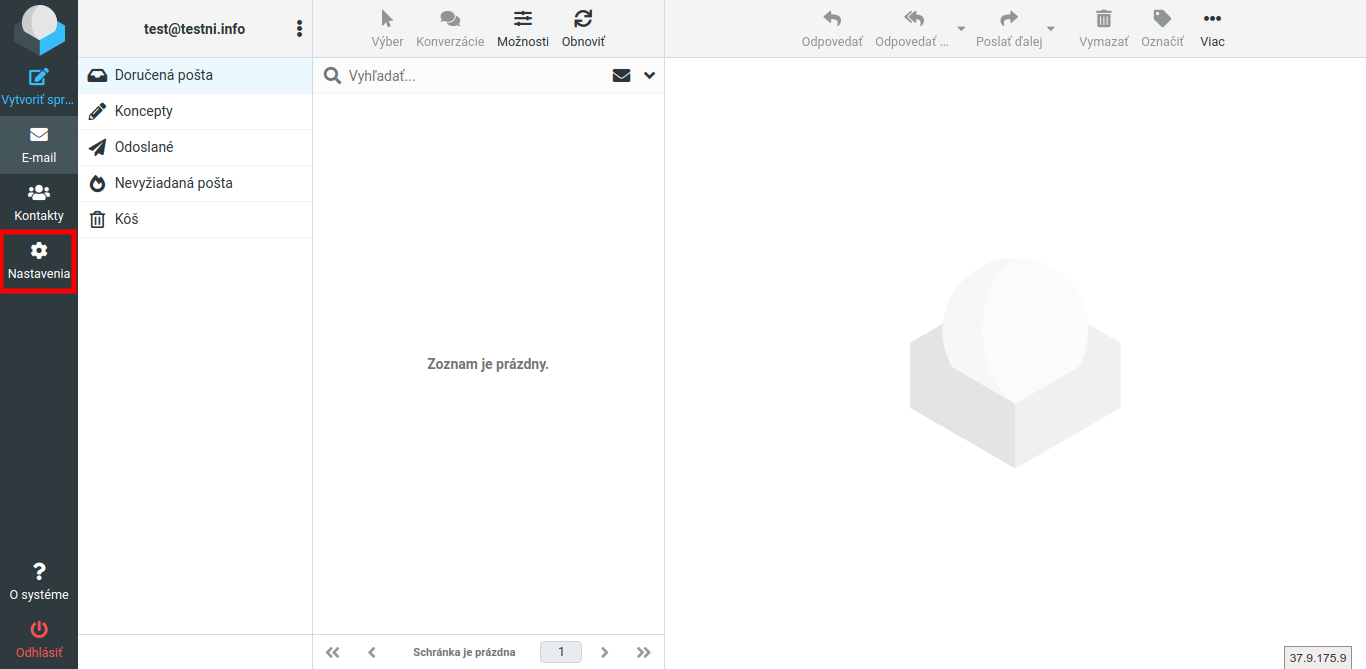The image size is (1366, 669).
Task: Click the Obnoviť refresh icon
Action: click(583, 19)
